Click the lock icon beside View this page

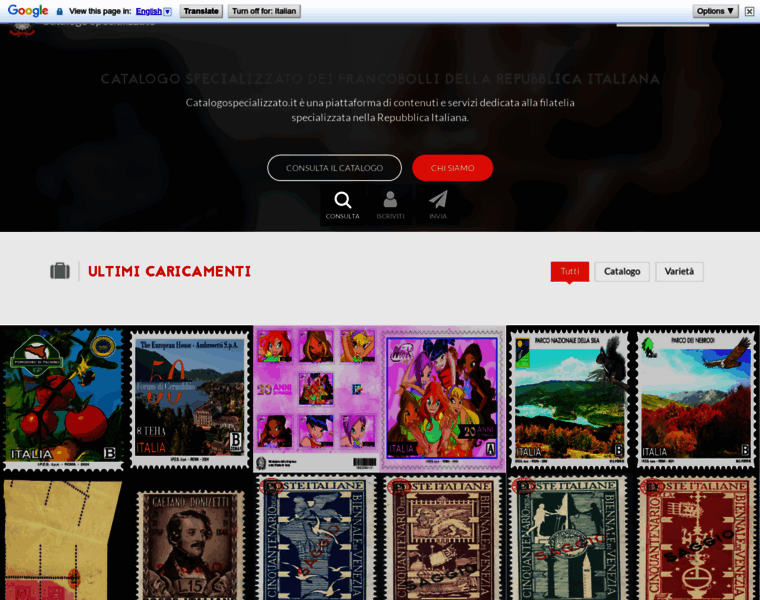[60, 11]
